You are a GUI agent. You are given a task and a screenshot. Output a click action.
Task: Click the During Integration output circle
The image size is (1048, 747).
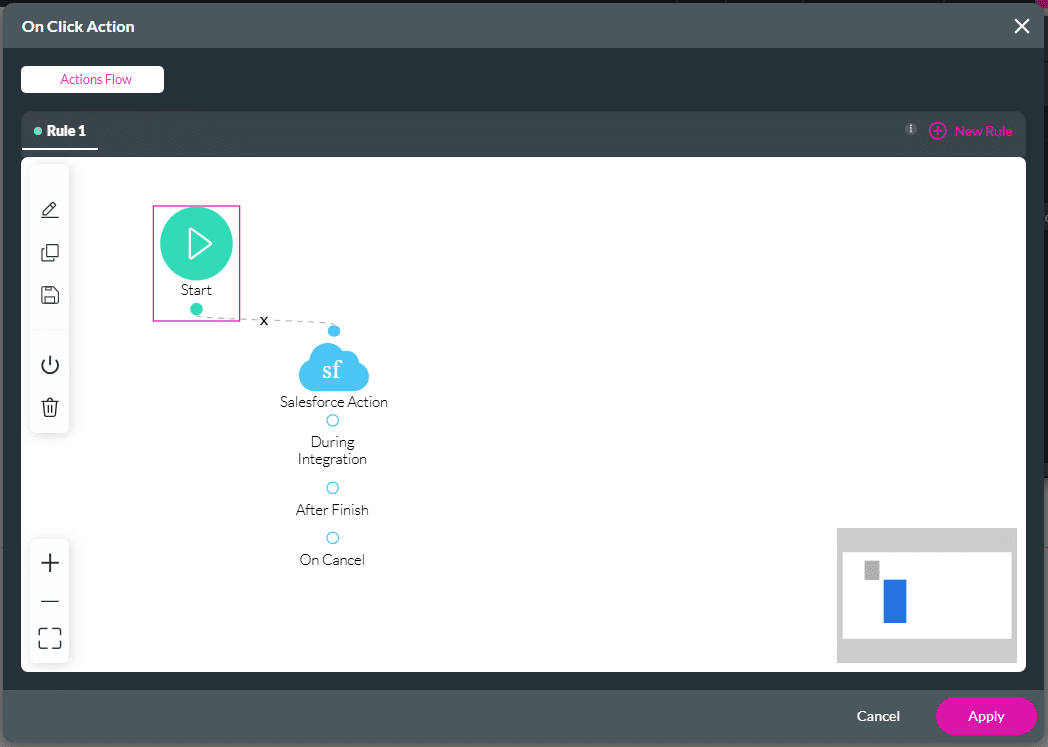pos(333,421)
